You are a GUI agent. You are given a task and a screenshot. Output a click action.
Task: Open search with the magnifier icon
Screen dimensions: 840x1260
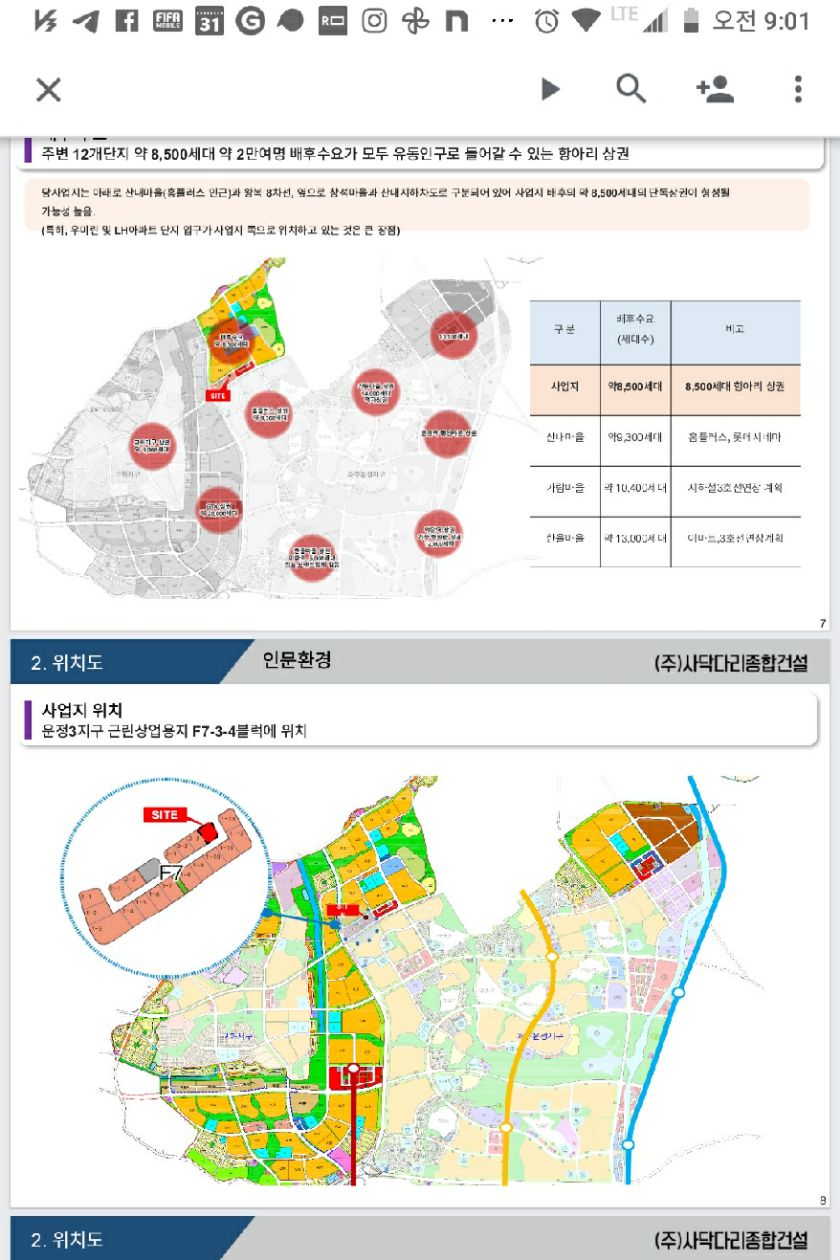(x=631, y=89)
